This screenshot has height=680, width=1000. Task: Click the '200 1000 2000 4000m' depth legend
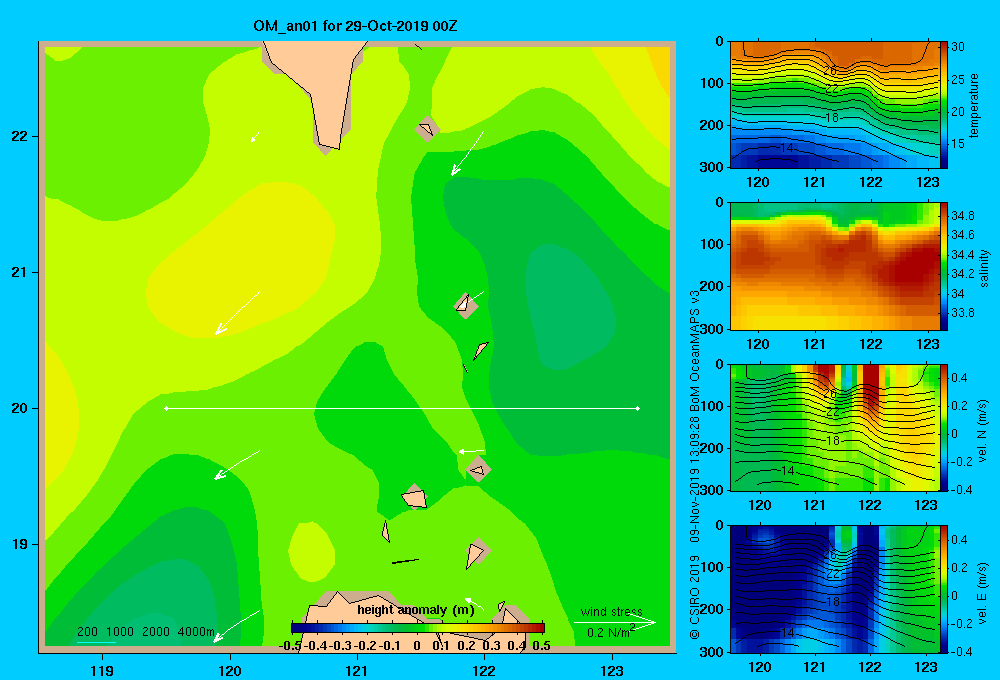146,632
